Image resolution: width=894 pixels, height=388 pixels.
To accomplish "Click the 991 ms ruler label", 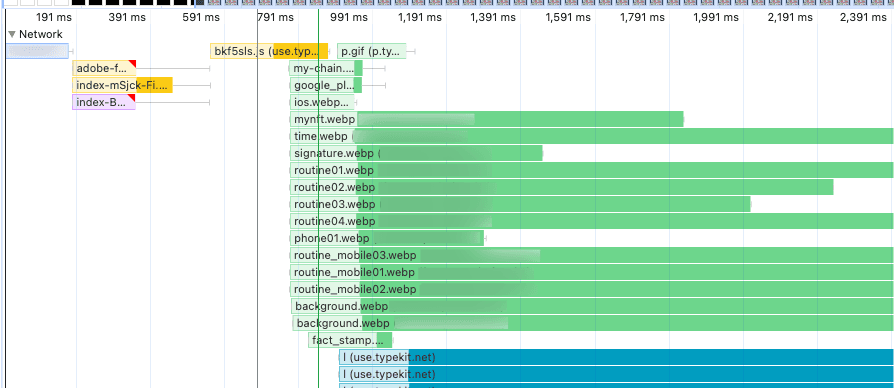I will pos(350,18).
